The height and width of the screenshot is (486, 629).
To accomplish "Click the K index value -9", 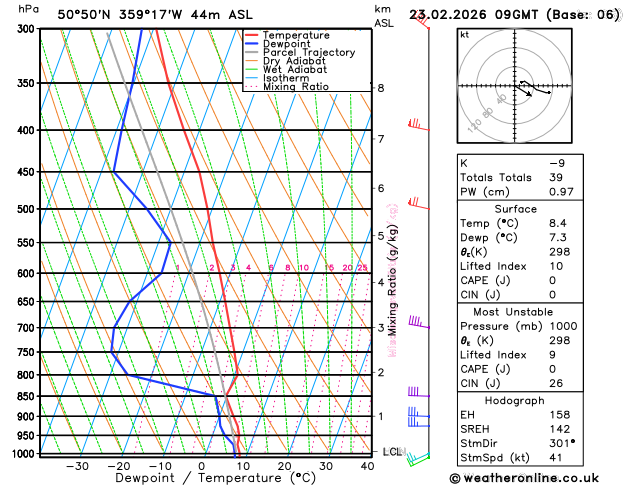I will (557, 163).
